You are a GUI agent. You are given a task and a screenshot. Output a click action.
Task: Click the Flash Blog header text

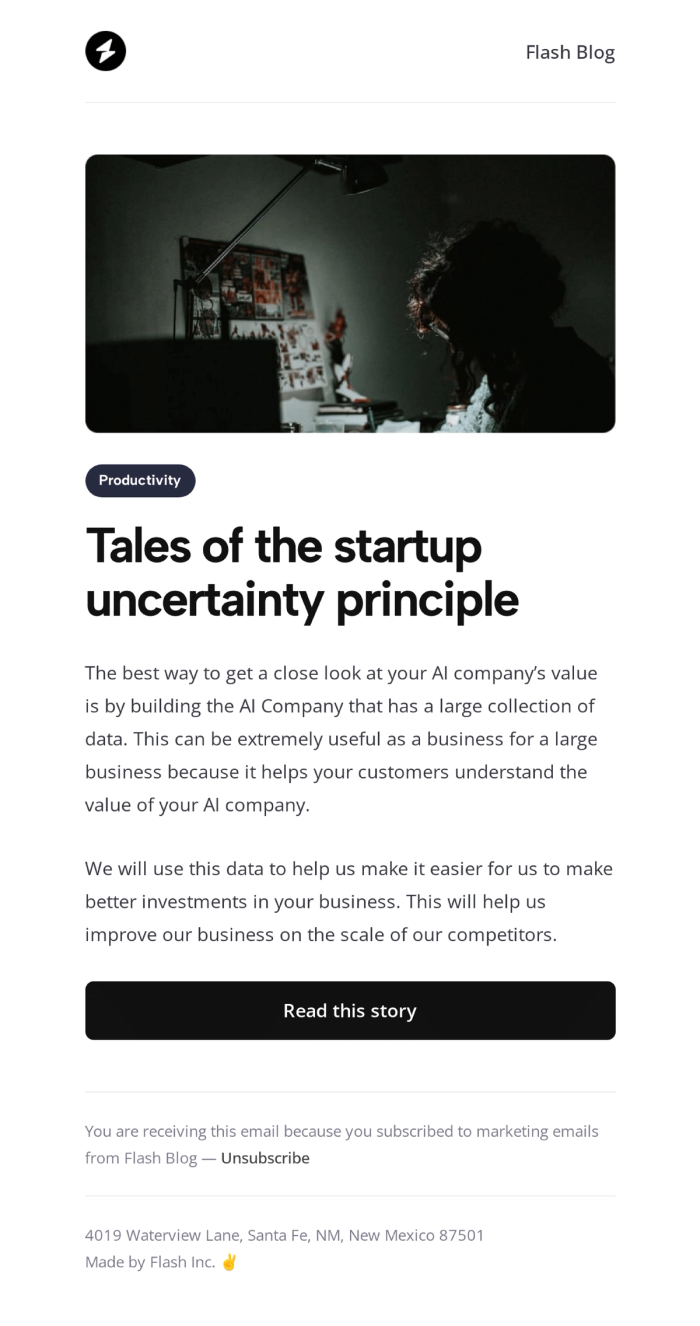coord(569,52)
